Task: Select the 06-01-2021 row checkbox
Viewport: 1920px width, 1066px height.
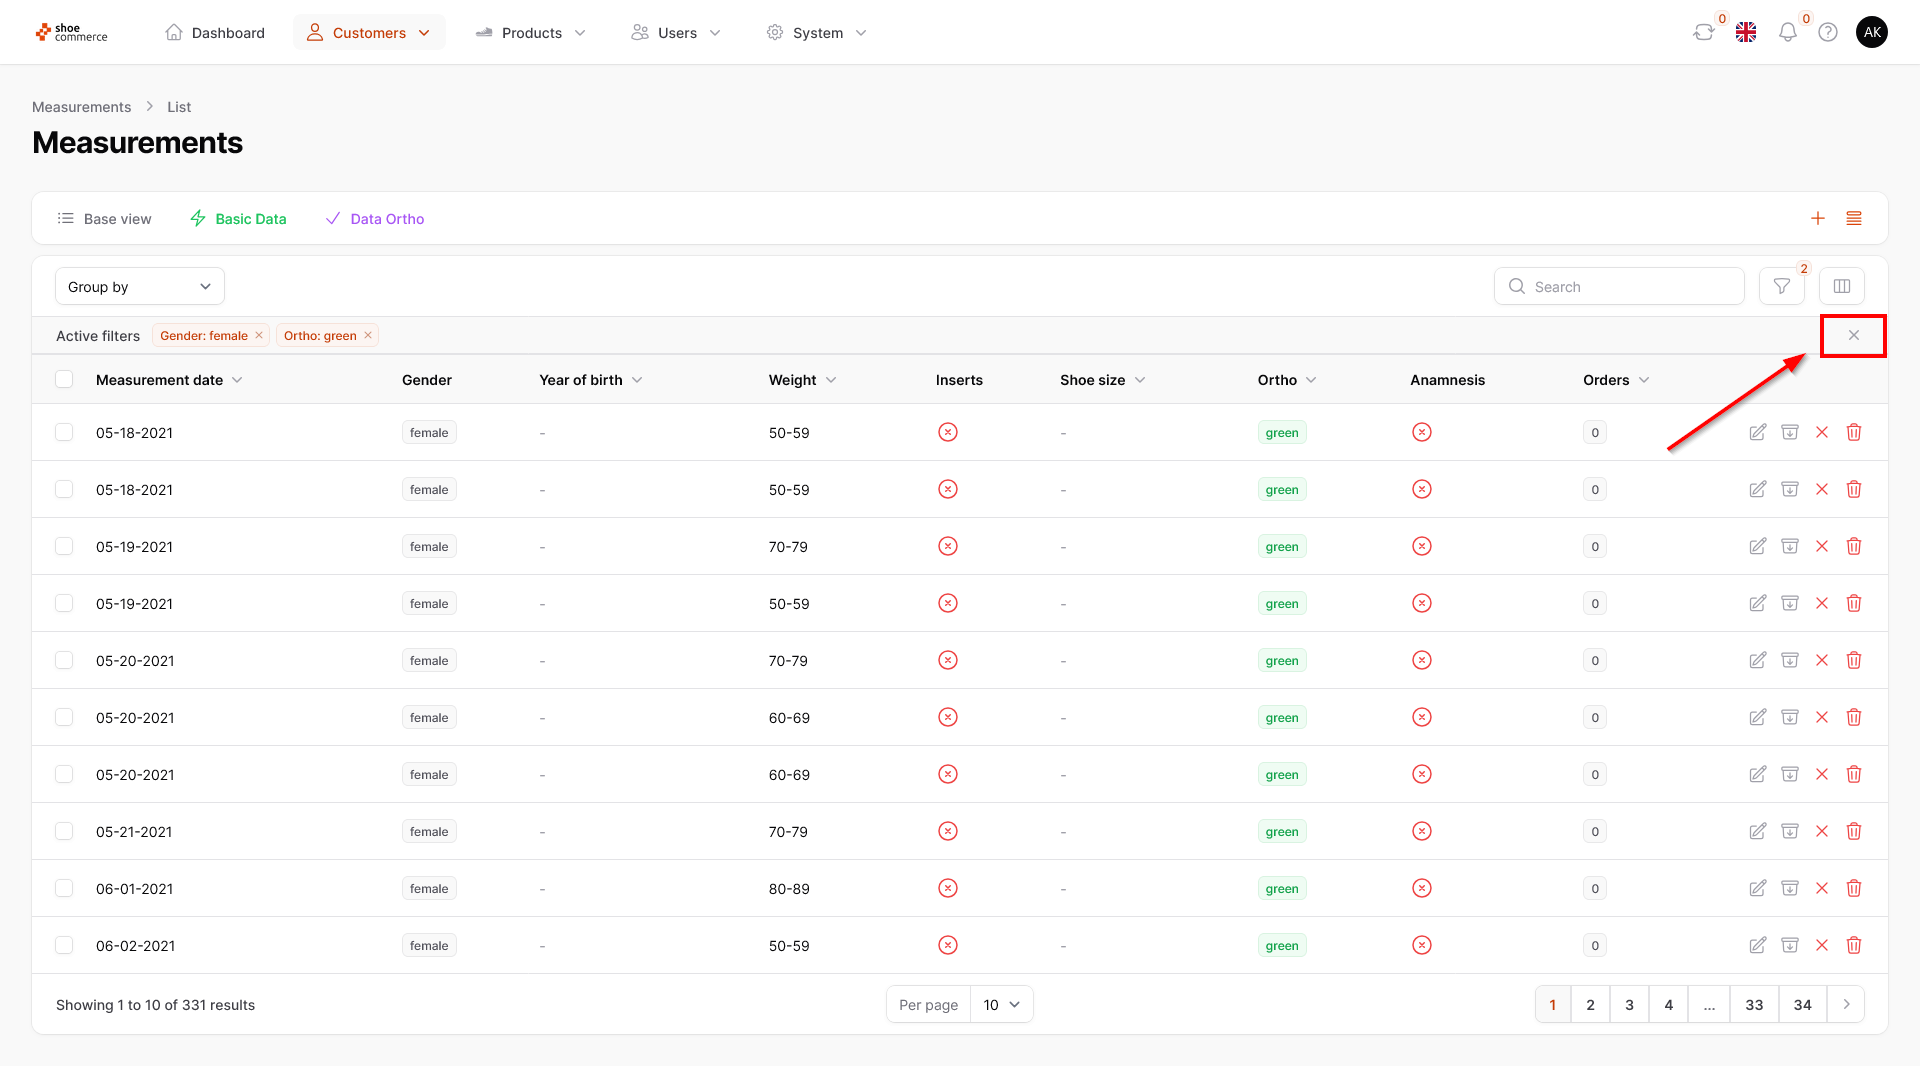Action: (64, 889)
